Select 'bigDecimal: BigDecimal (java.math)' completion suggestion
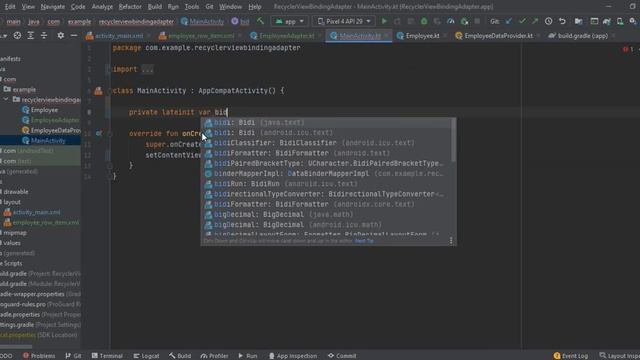 tap(327, 214)
